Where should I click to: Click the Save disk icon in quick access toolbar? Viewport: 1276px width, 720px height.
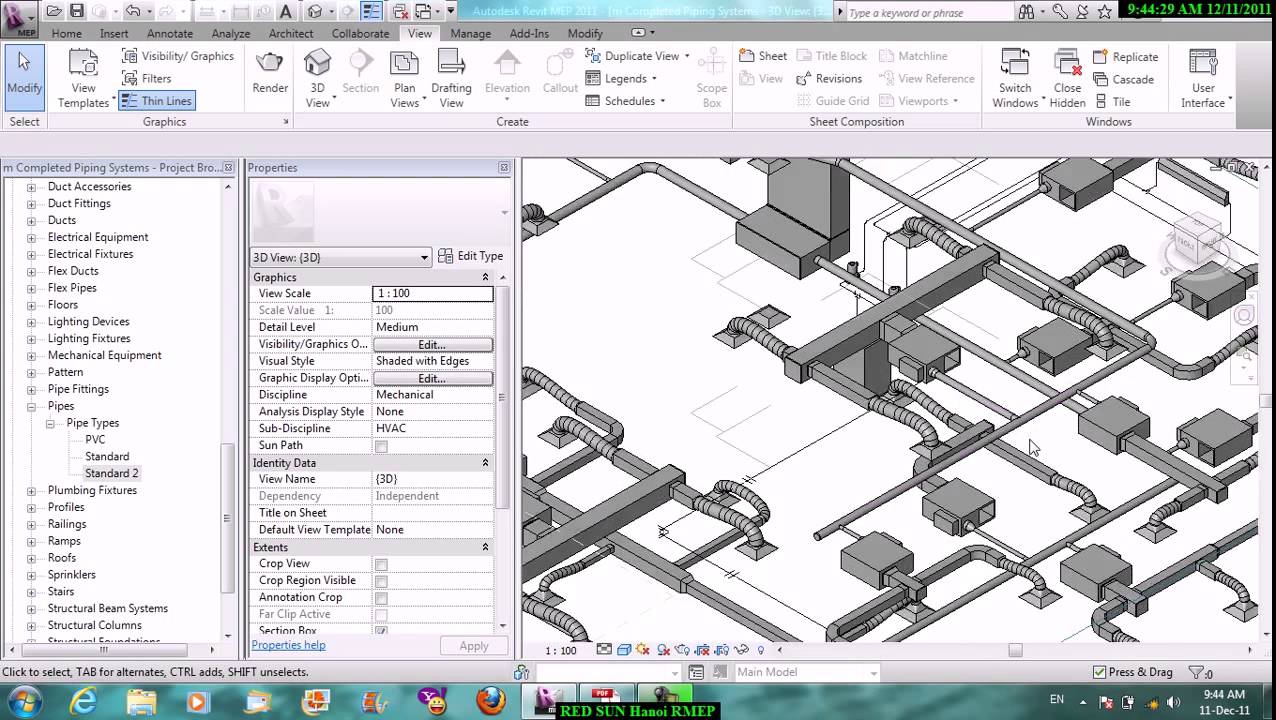click(x=77, y=12)
